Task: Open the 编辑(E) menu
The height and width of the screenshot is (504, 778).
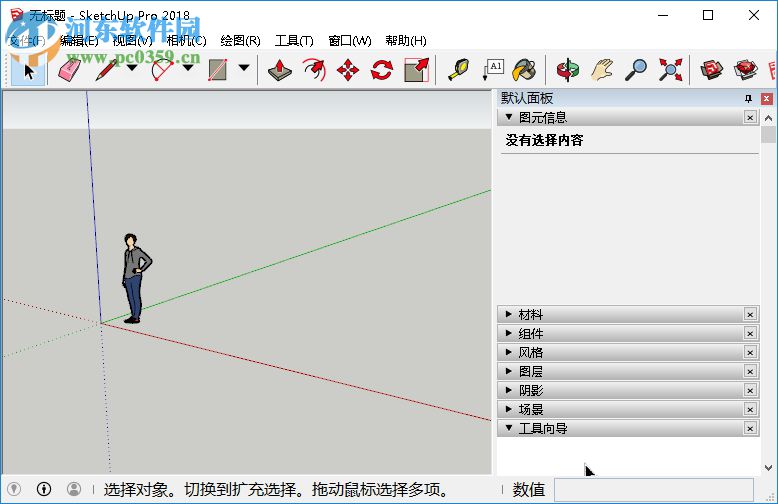Action: [x=79, y=41]
